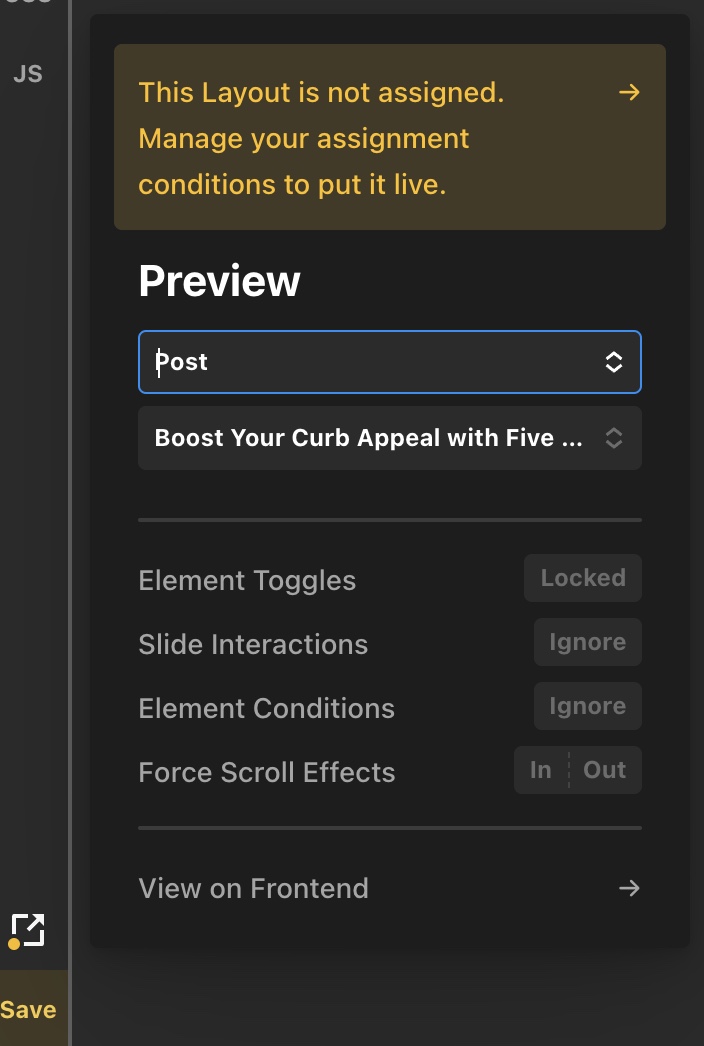Click the up-down chevrons on the Post selector

coord(614,362)
